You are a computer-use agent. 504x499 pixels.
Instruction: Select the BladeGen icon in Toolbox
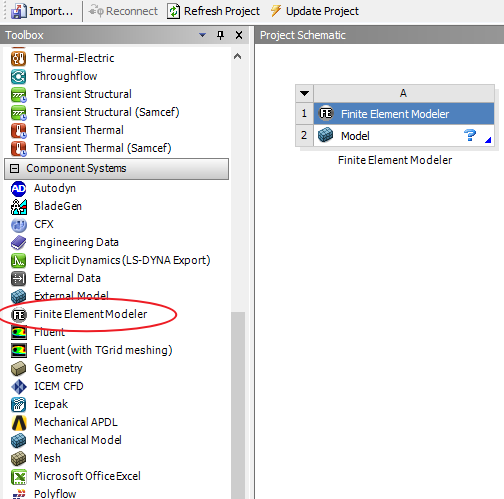(19, 207)
